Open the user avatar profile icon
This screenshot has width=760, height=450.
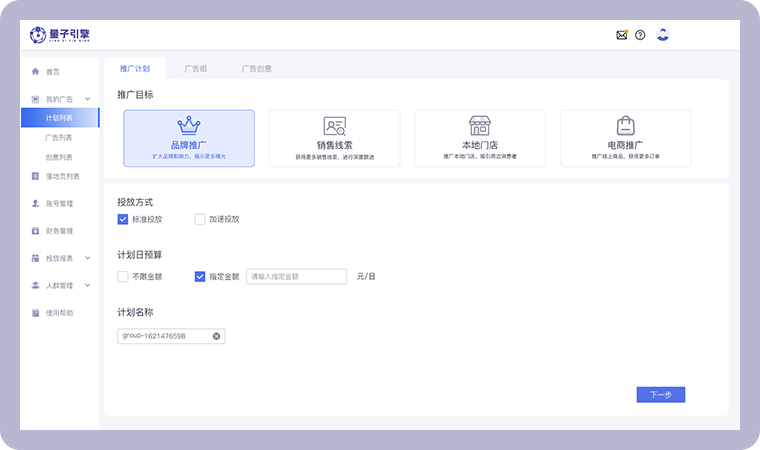pos(662,35)
